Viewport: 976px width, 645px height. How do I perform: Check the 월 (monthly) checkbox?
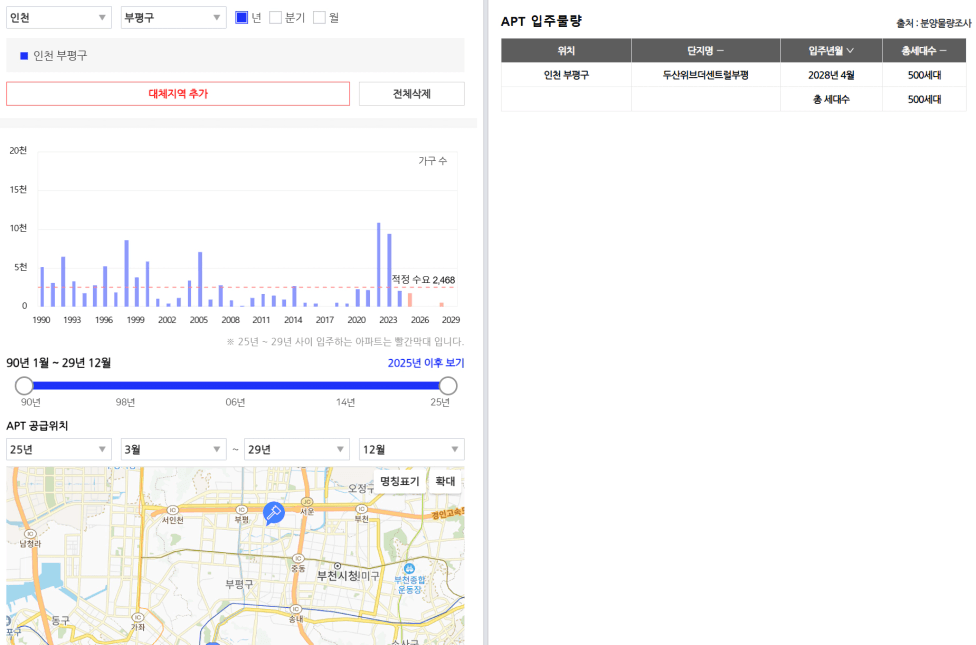tap(320, 17)
